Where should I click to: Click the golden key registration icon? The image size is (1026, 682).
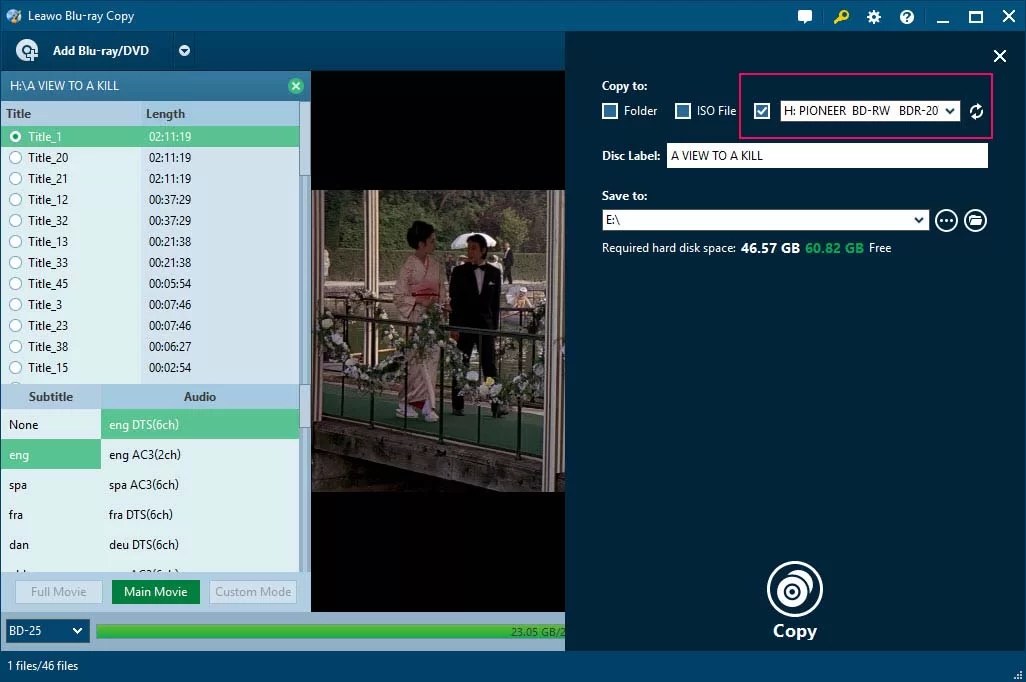(x=841, y=16)
